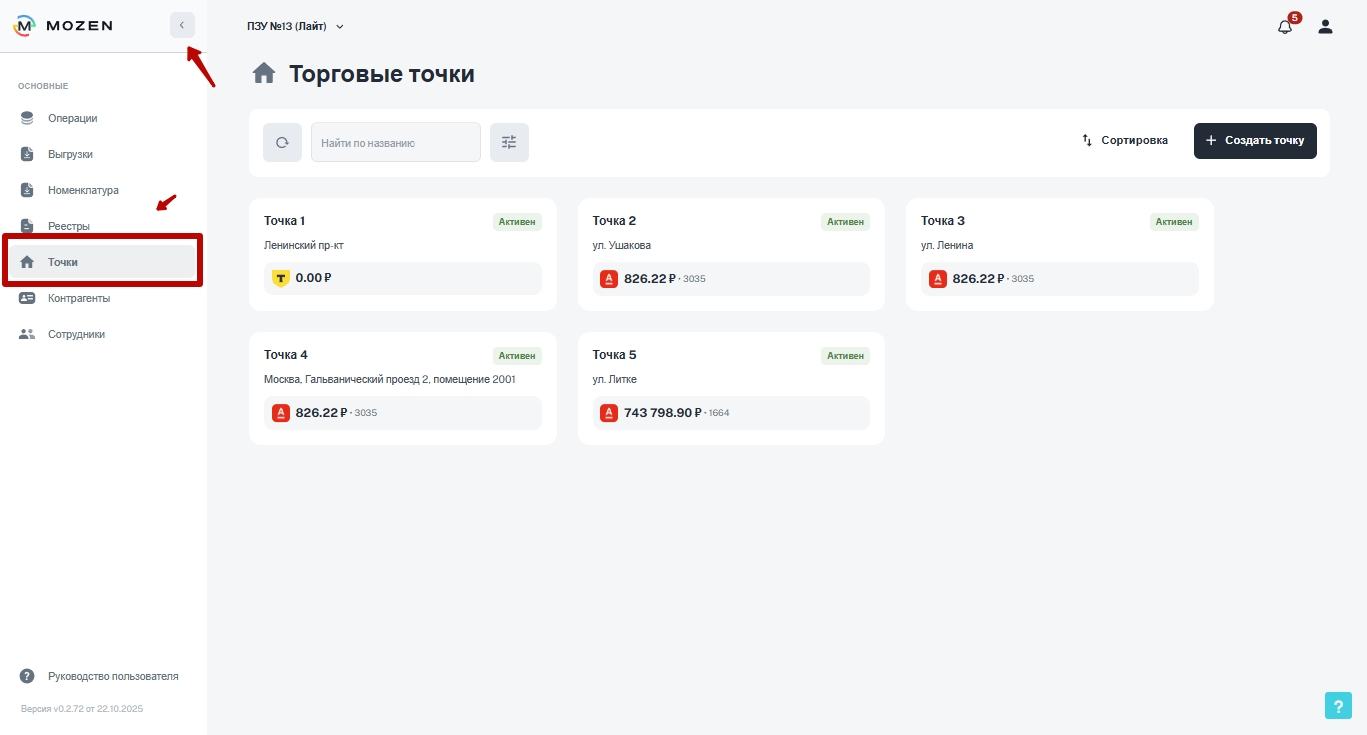Click the Alfa bank icon in Точка 3
The width and height of the screenshot is (1367, 735).
pos(937,279)
